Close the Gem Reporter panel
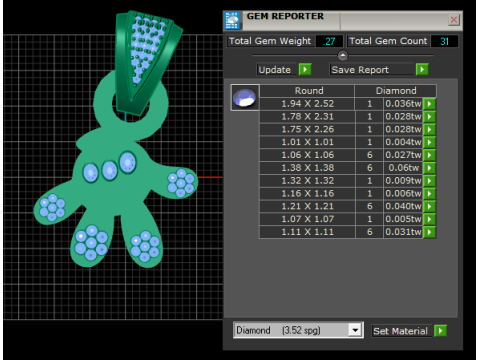 point(454,20)
